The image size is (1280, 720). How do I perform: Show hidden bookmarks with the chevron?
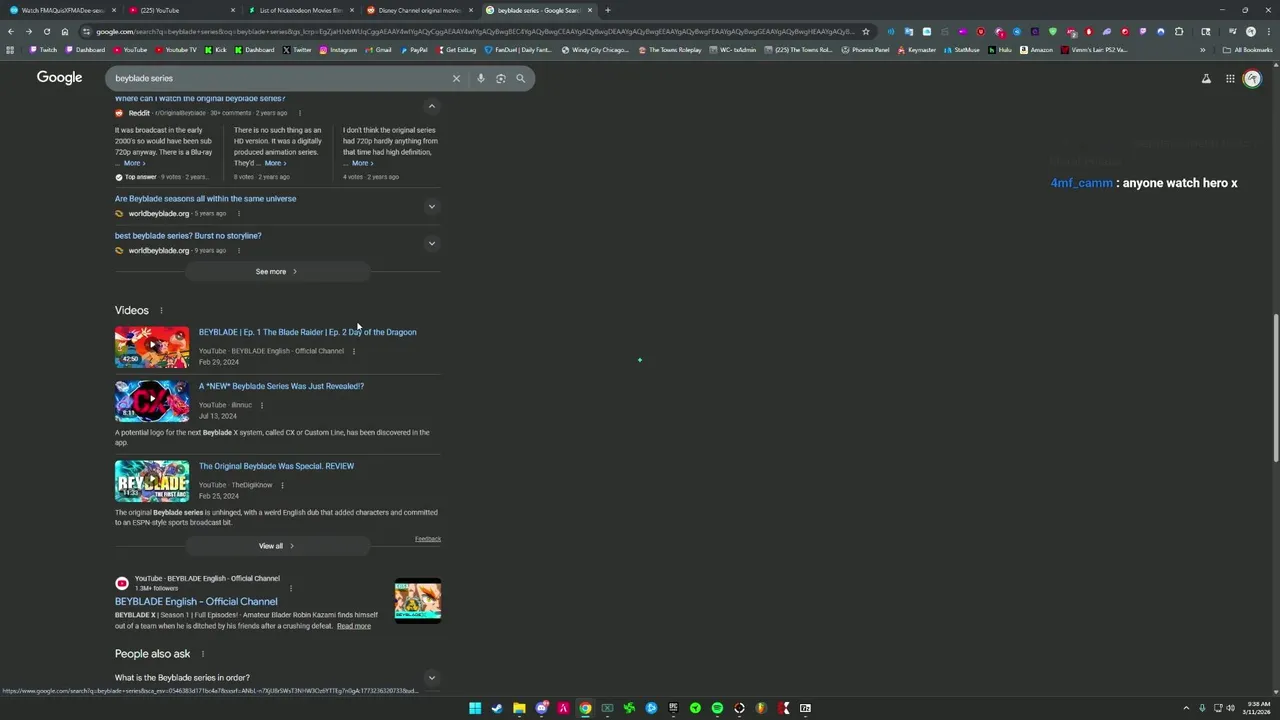(1203, 50)
